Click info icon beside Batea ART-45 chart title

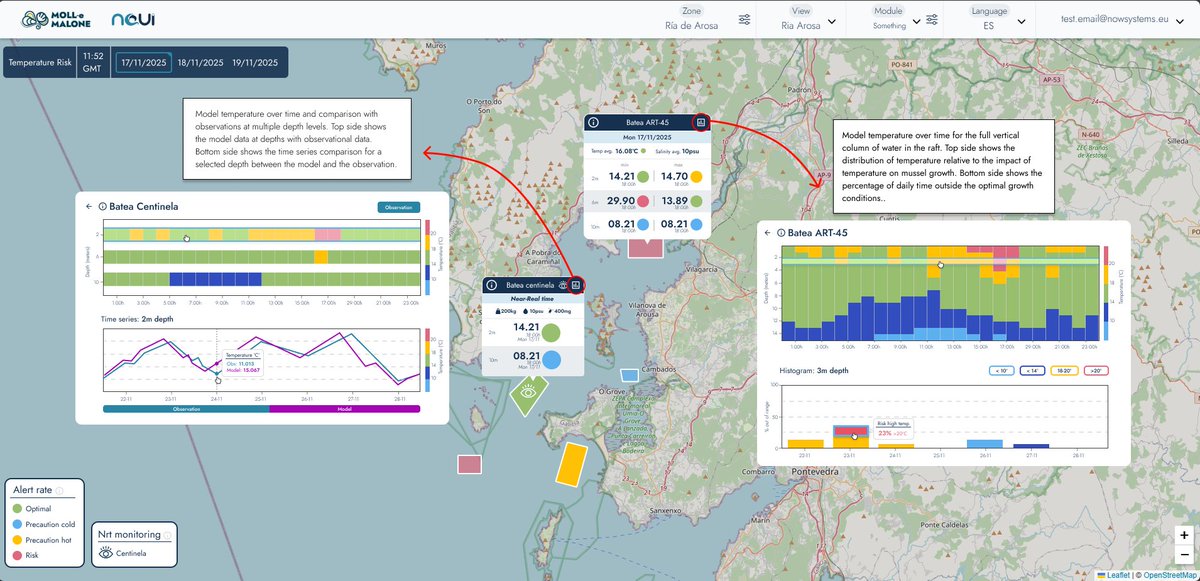point(781,233)
